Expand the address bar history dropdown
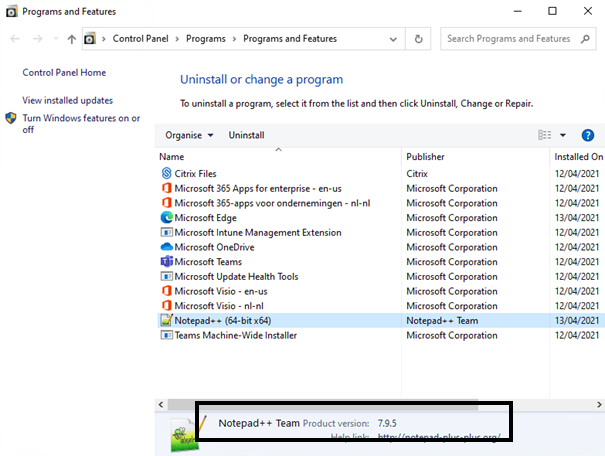605x456 pixels. click(393, 39)
